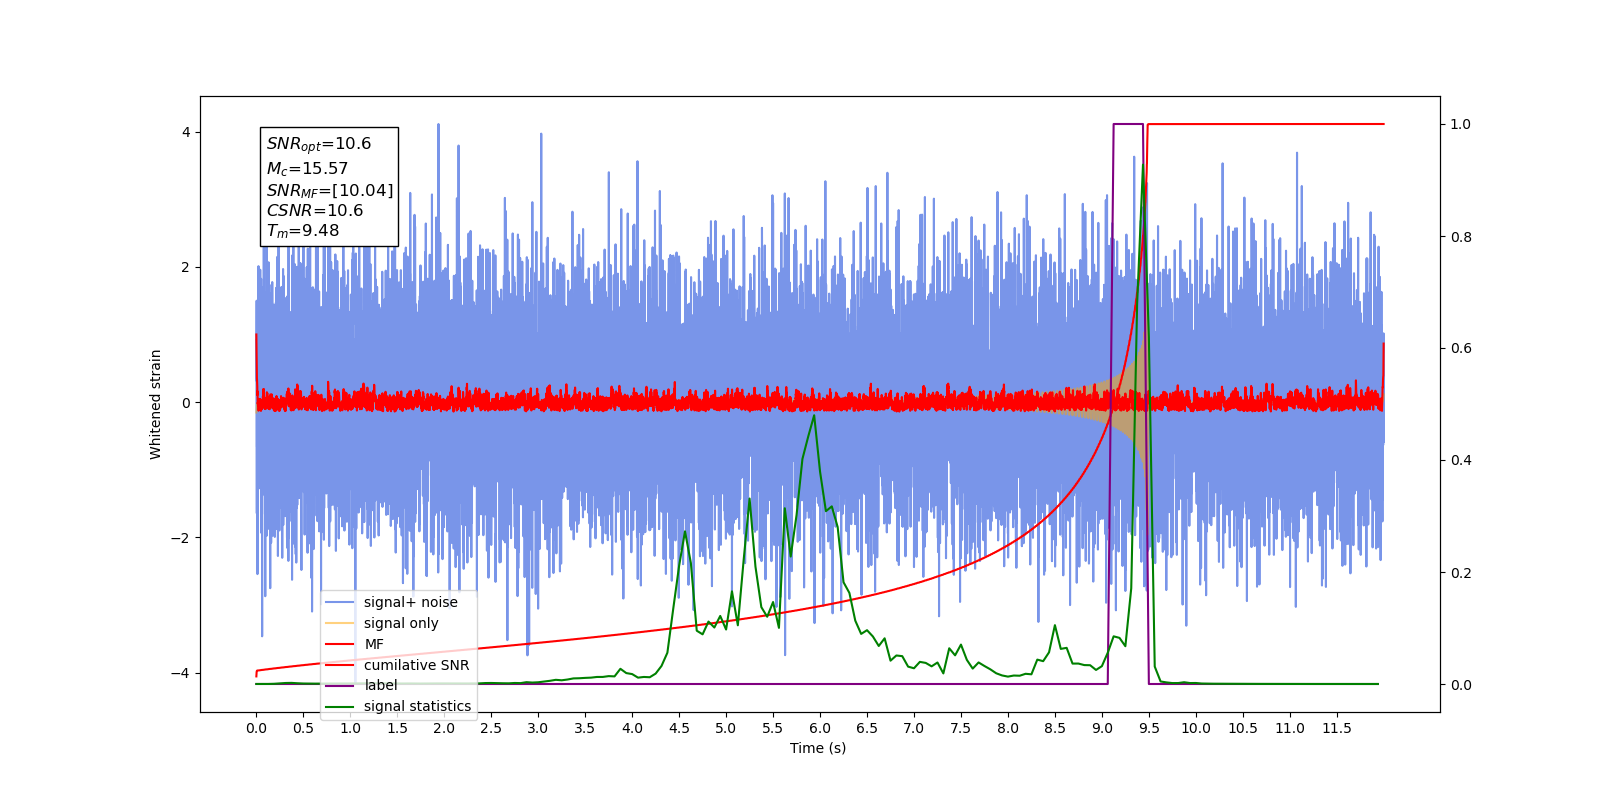Click the purple 'label' legend line
The image size is (1600, 800).
(340, 686)
